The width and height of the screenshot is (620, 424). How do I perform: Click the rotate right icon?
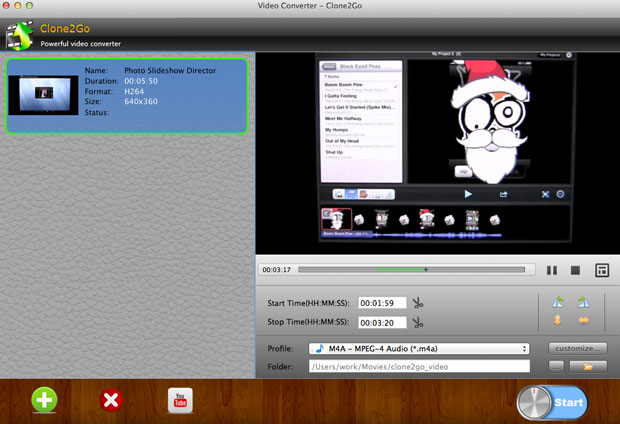(584, 302)
